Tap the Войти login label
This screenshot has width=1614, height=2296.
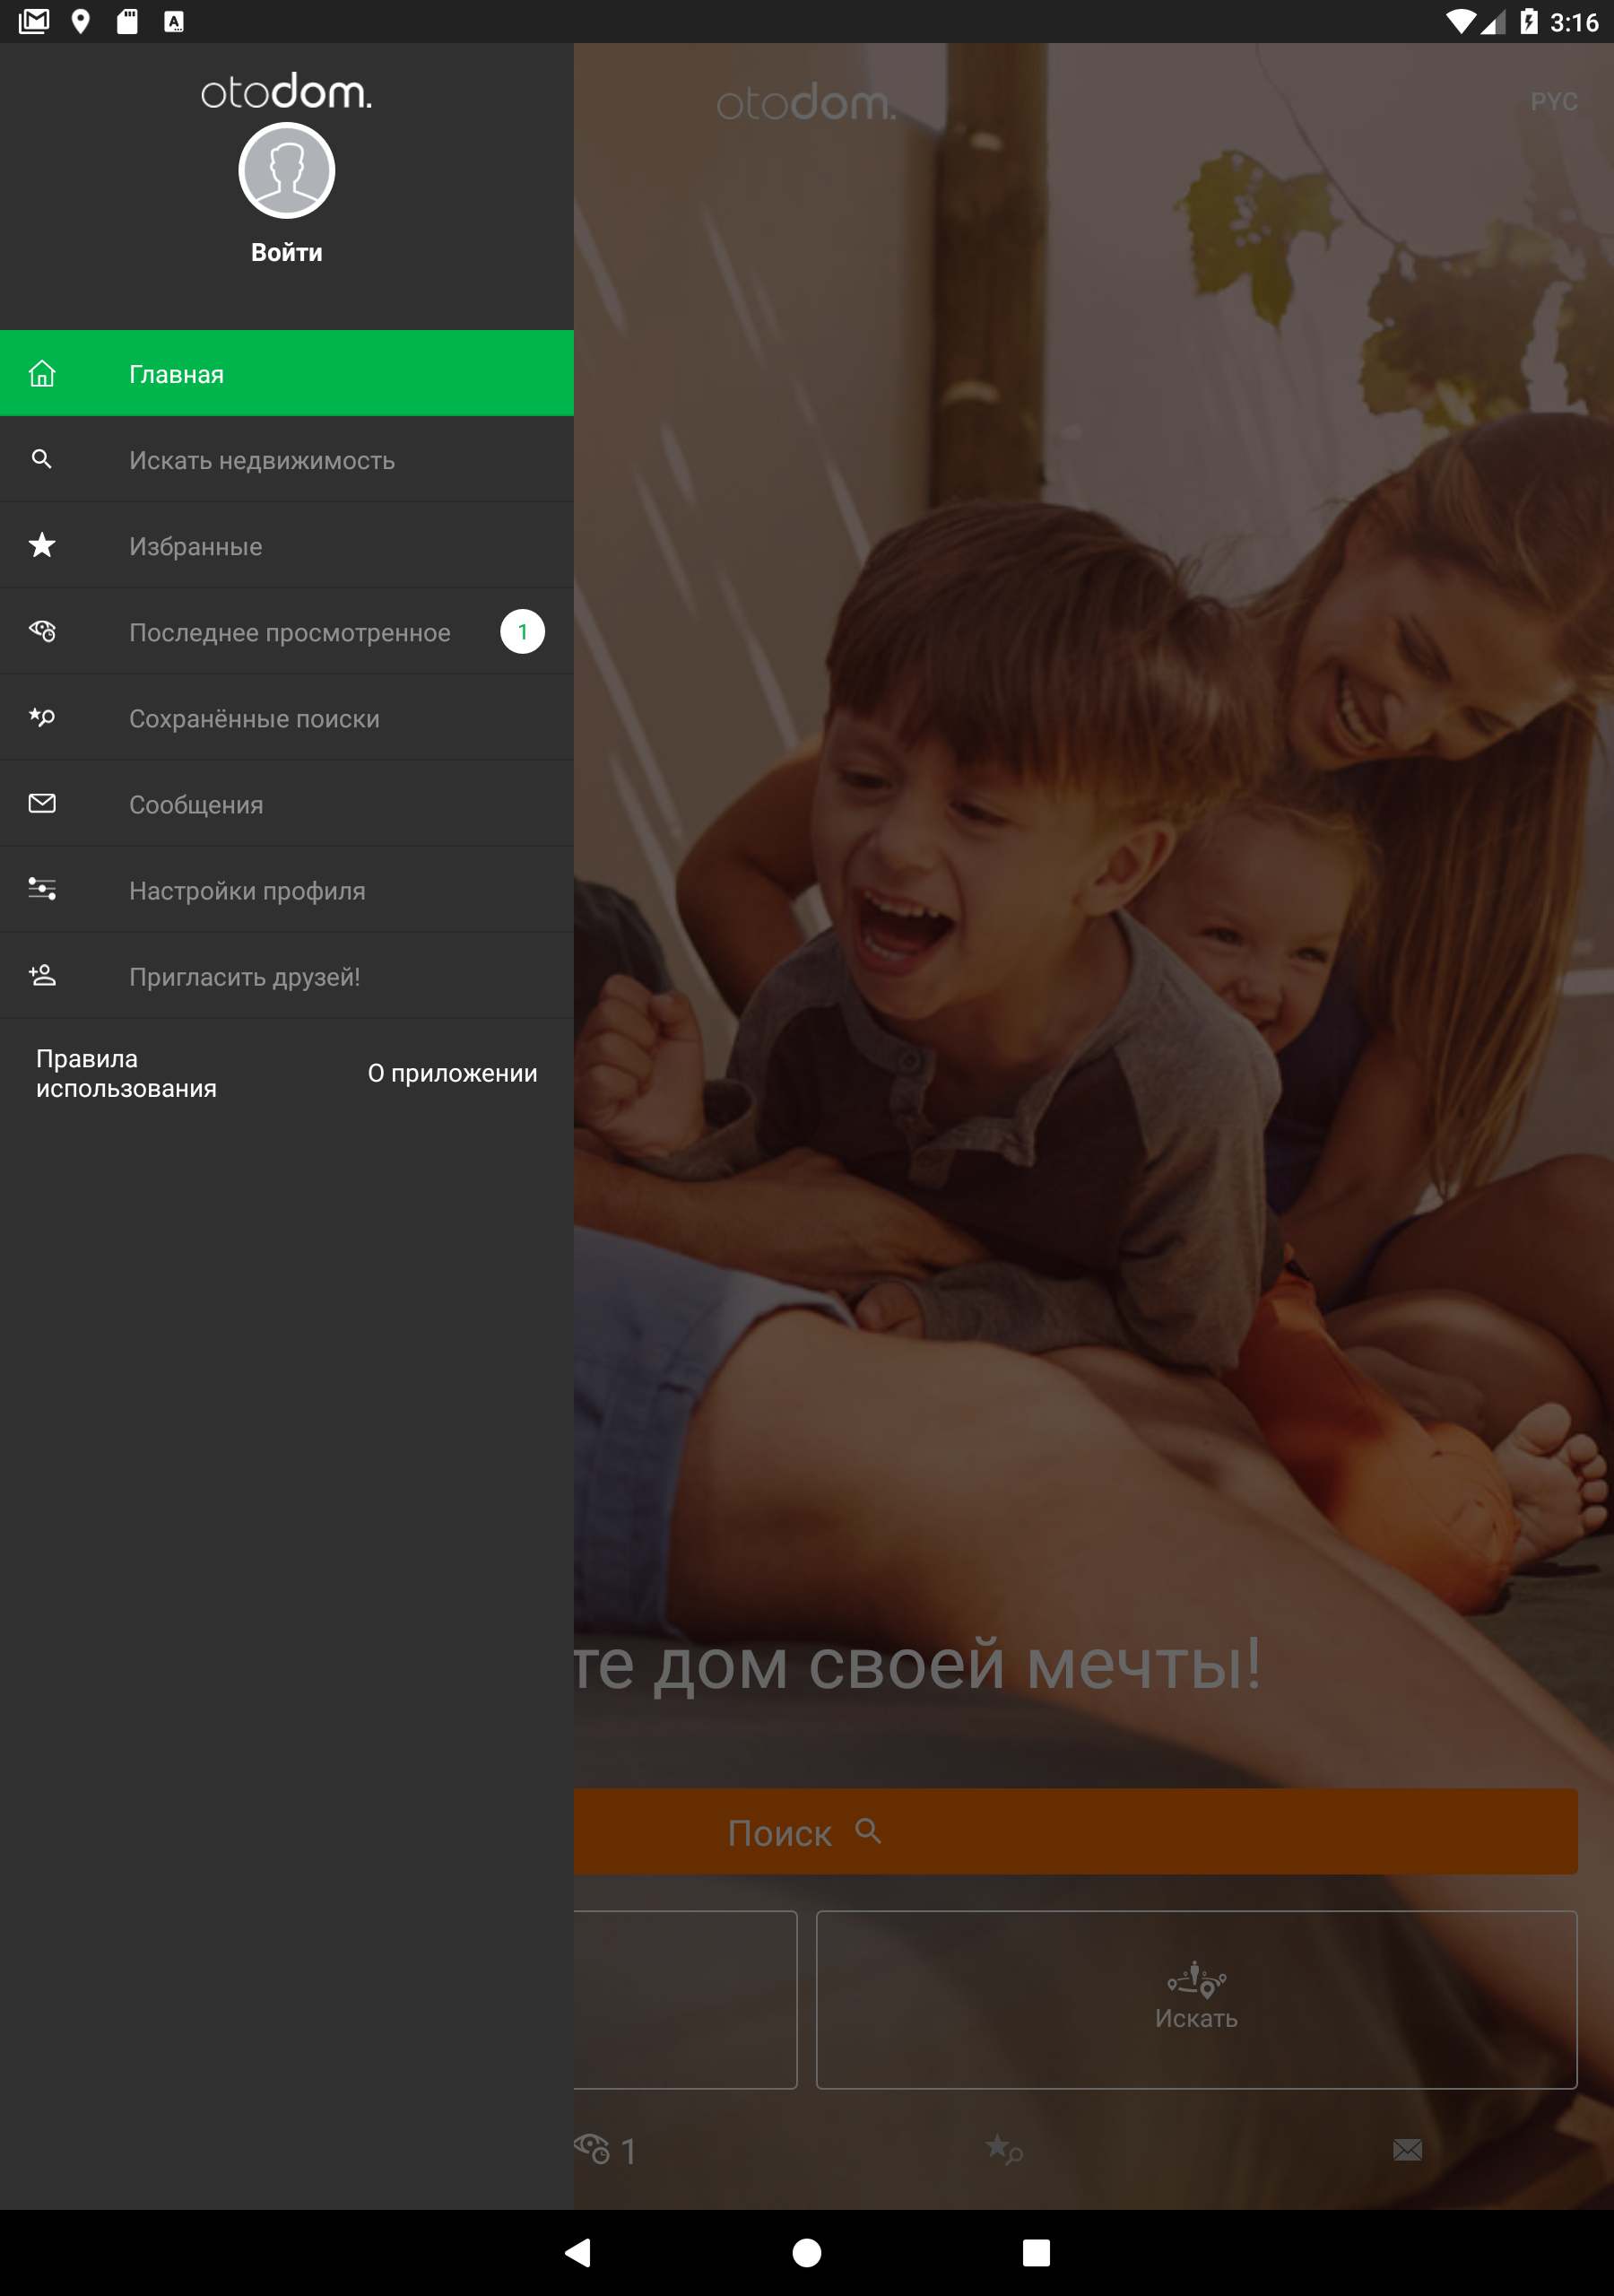point(287,253)
